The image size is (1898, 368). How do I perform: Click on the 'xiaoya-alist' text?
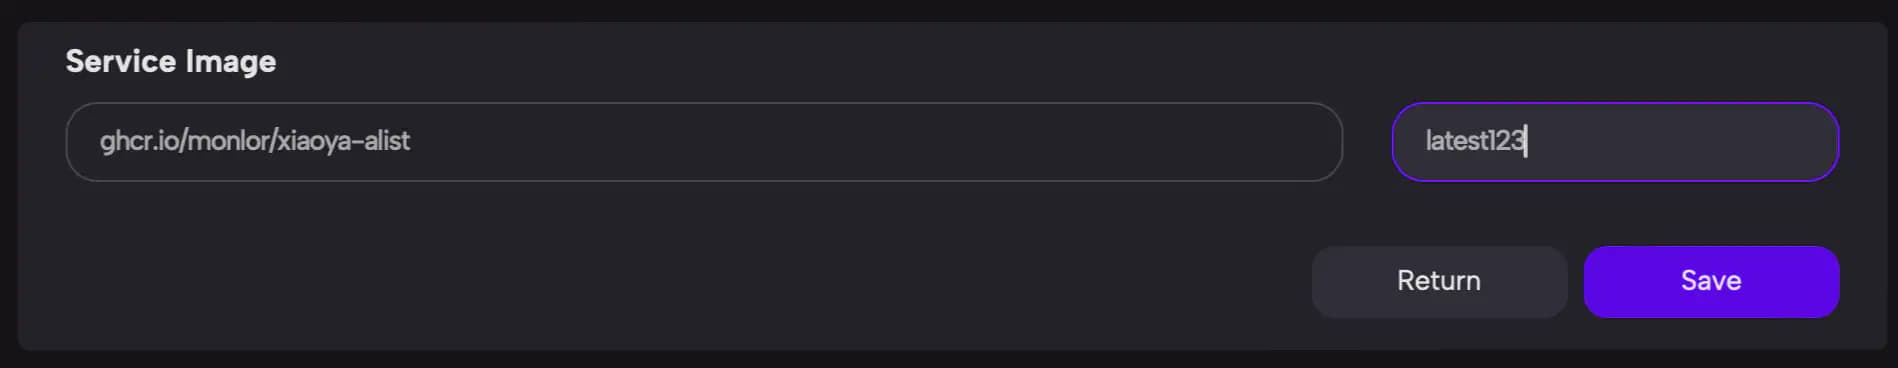pos(343,141)
